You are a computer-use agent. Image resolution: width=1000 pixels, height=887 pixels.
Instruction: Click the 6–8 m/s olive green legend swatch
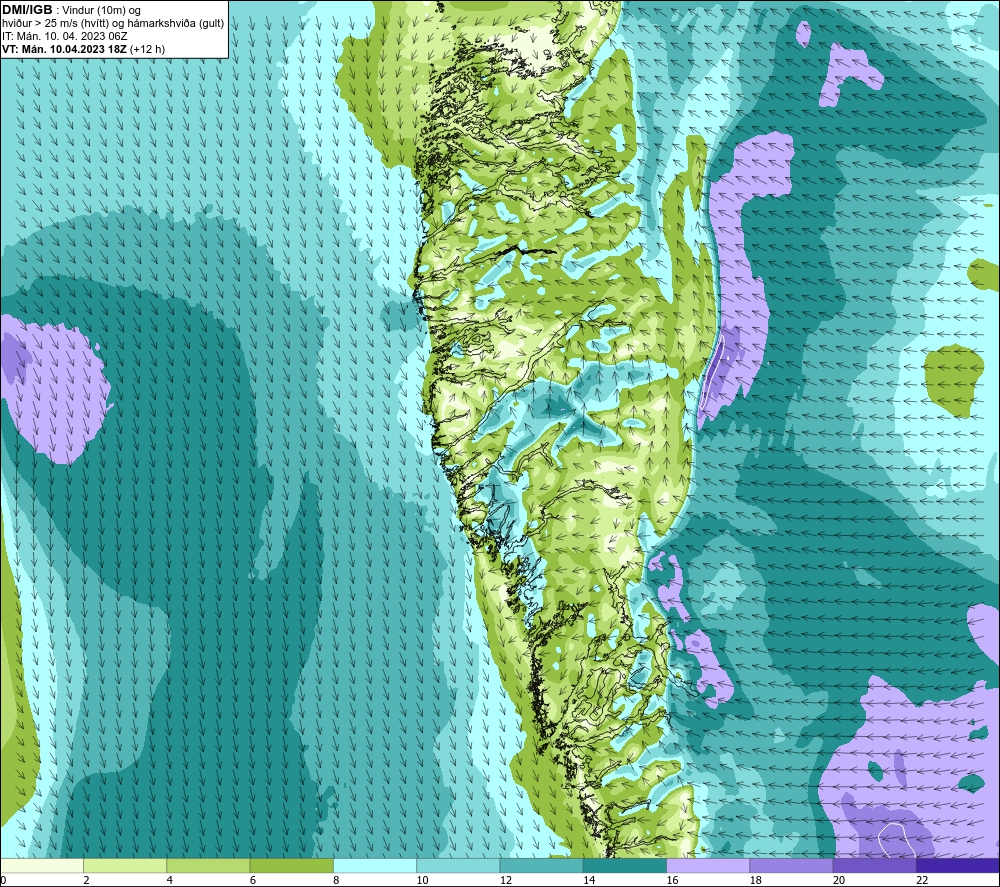291,865
